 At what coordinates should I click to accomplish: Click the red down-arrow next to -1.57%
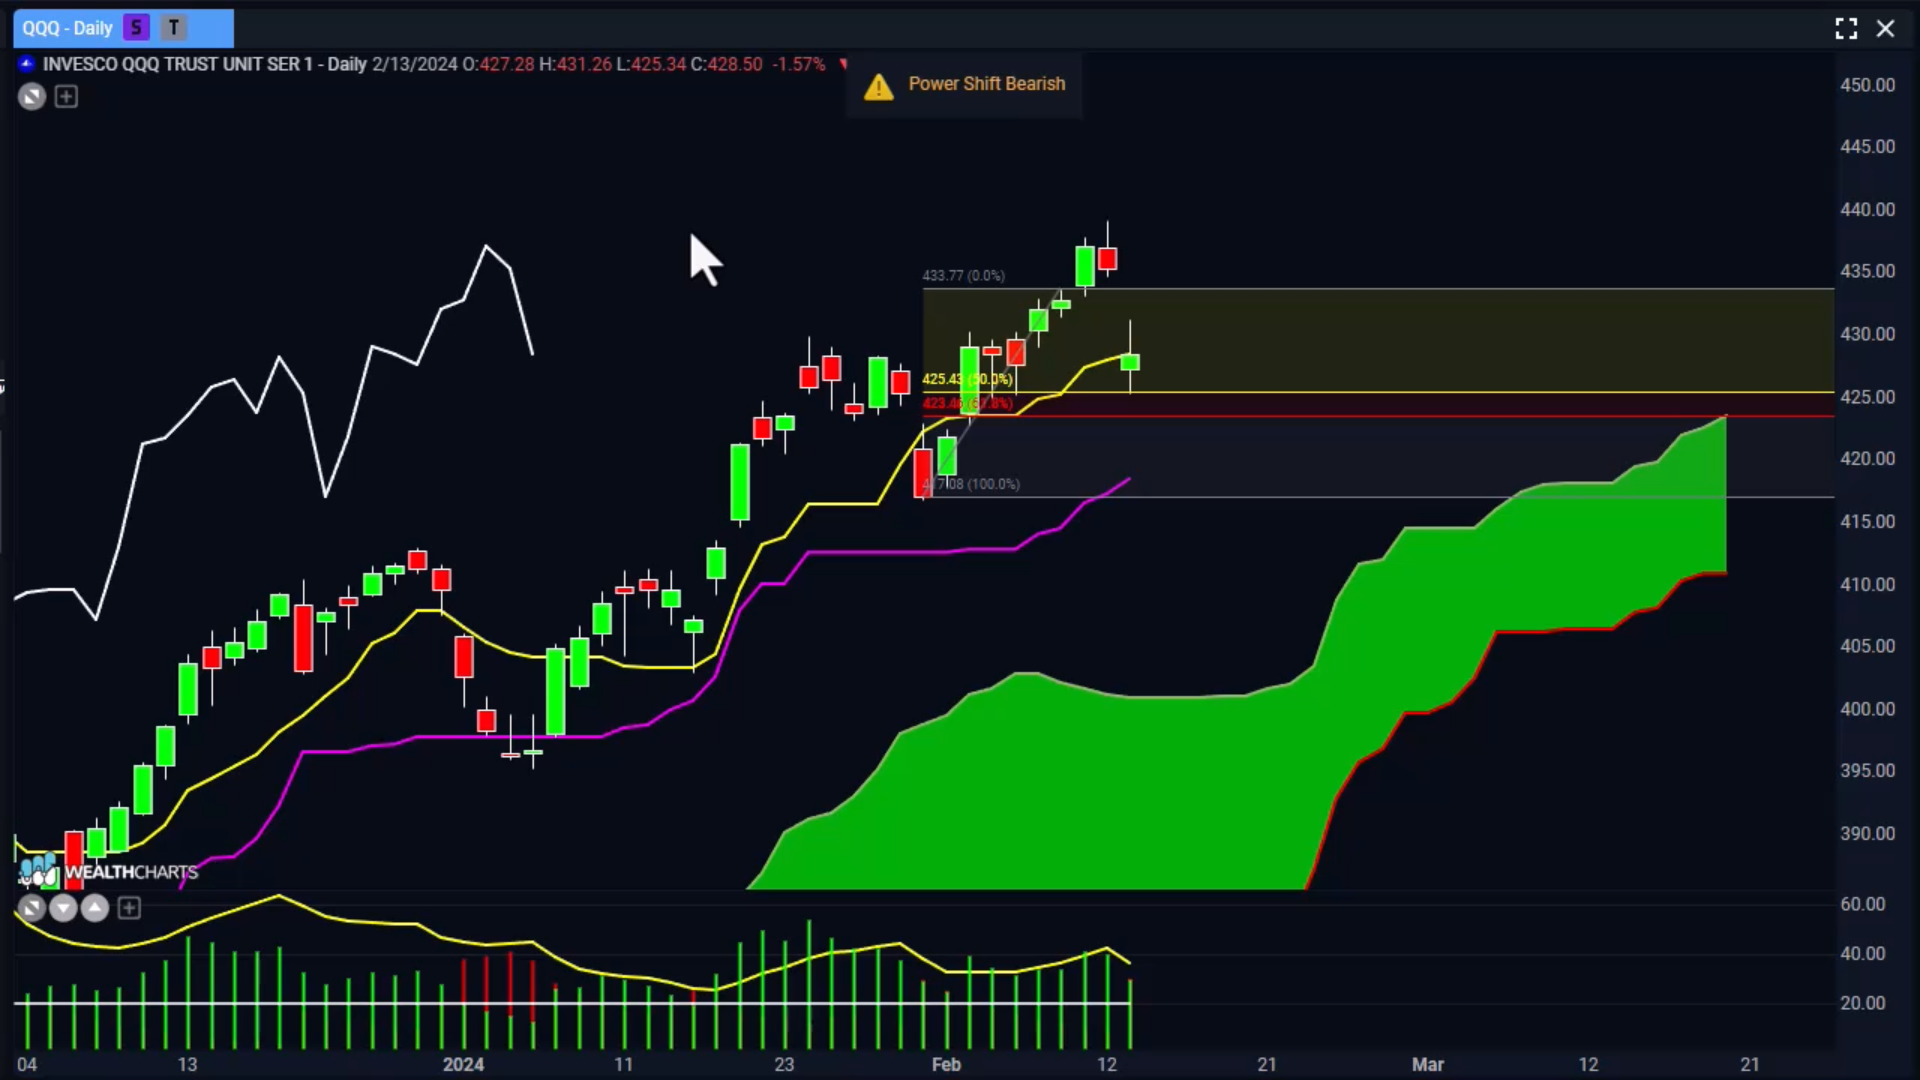tap(843, 64)
